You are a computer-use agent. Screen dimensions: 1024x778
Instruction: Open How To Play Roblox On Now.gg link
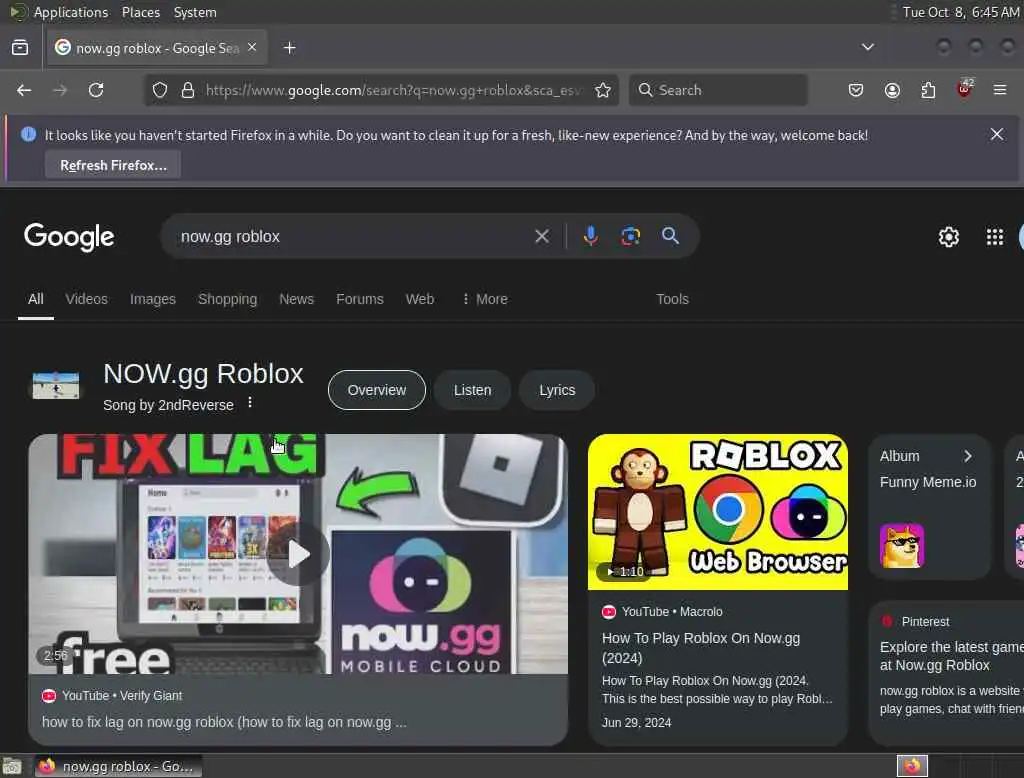pyautogui.click(x=701, y=647)
